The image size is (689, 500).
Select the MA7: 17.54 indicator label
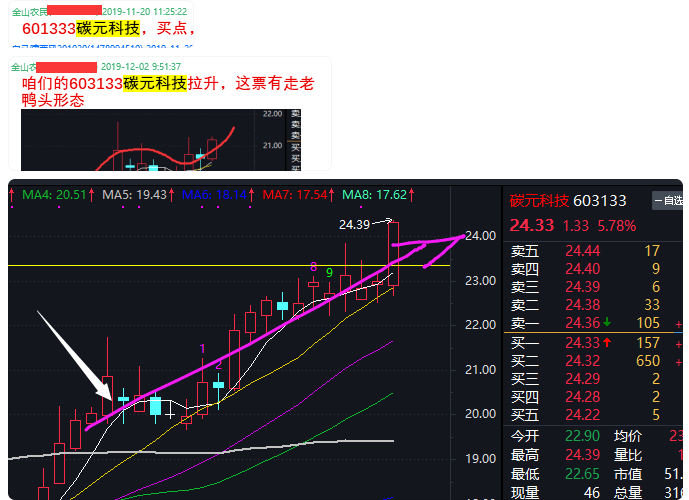294,195
